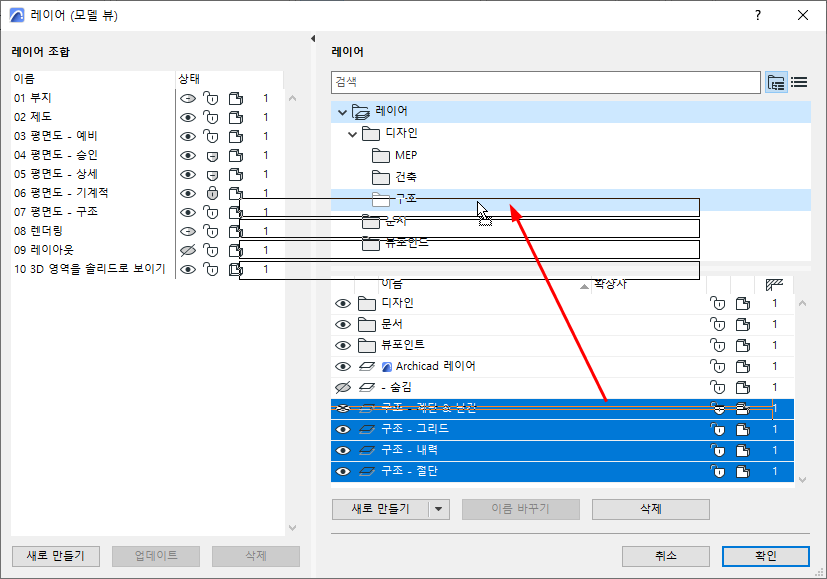Click lock icon of 03 평면도 - 예비
Image resolution: width=827 pixels, height=579 pixels.
point(211,137)
